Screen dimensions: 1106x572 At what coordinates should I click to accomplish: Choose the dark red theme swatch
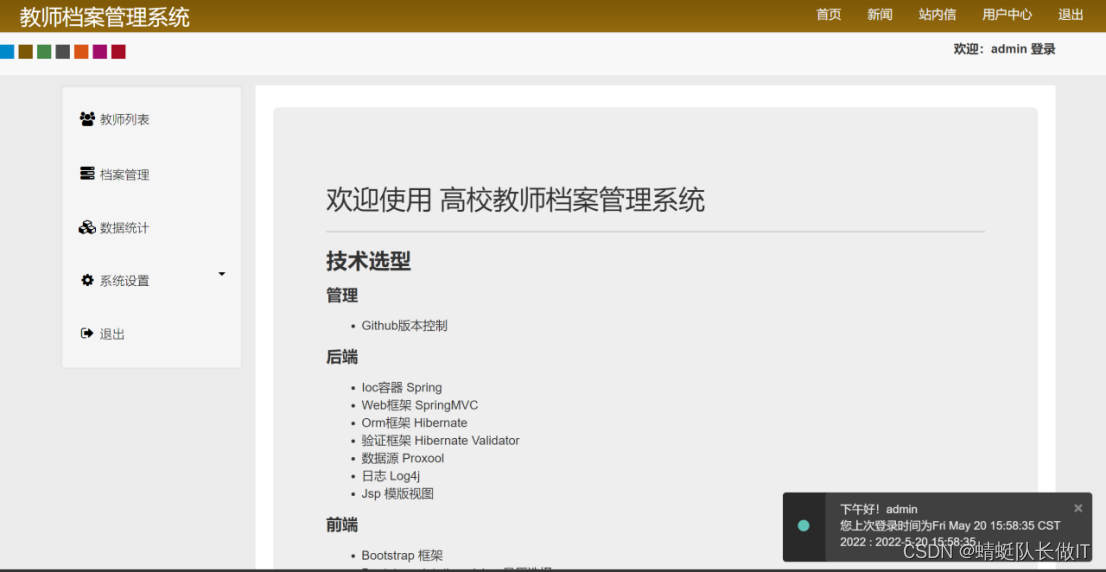118,51
